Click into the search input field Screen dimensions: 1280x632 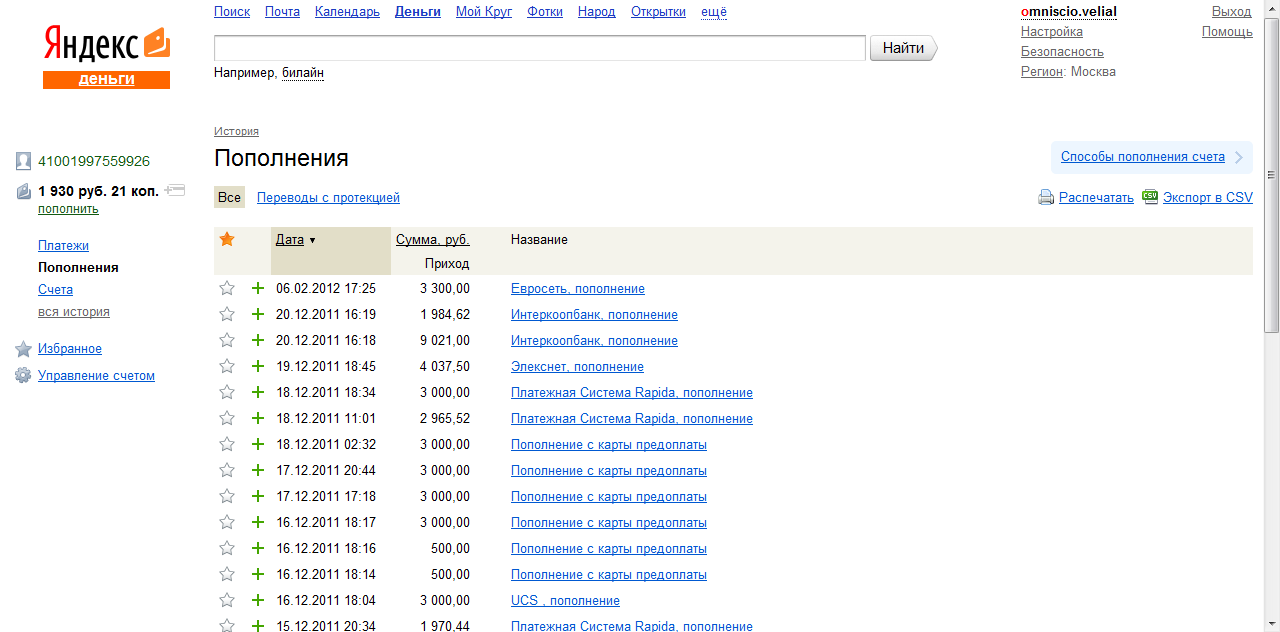[540, 48]
